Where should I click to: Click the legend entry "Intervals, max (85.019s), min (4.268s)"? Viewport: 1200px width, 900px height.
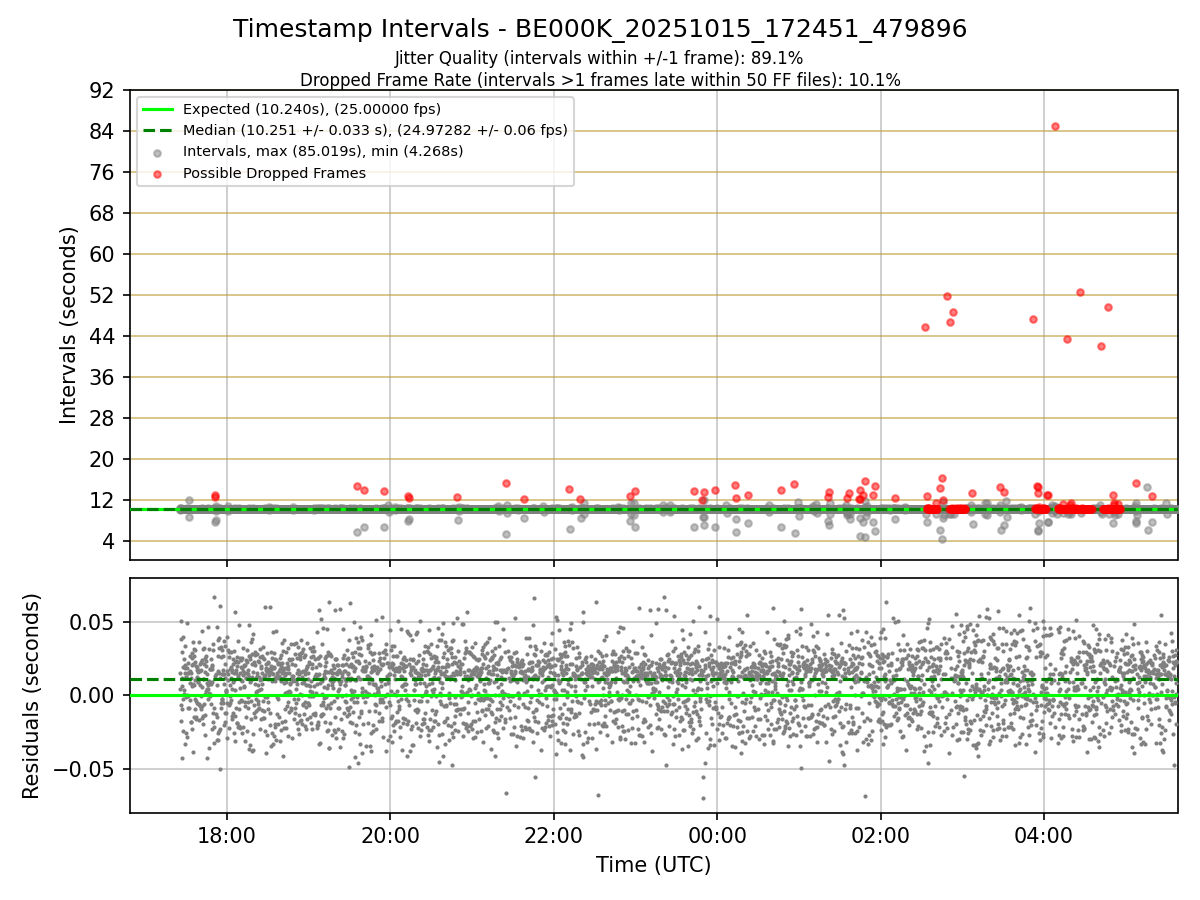click(x=323, y=152)
